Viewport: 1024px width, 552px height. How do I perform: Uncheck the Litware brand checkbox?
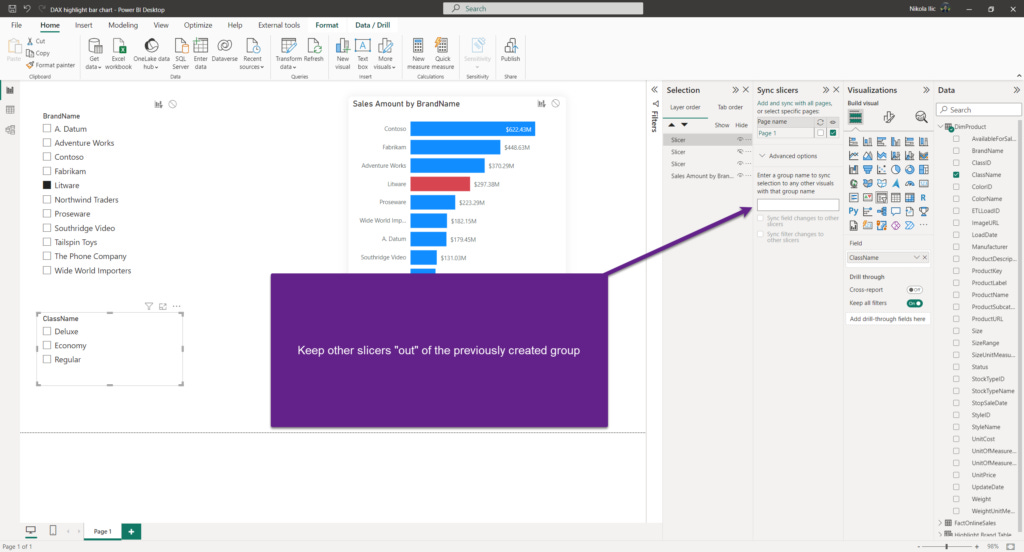pos(46,185)
